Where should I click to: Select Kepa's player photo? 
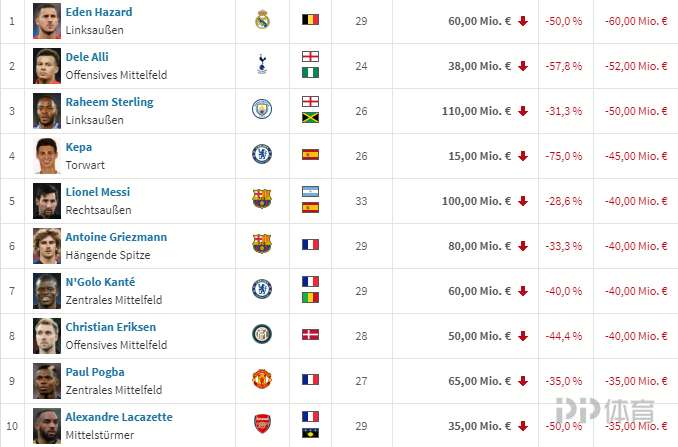coord(47,156)
